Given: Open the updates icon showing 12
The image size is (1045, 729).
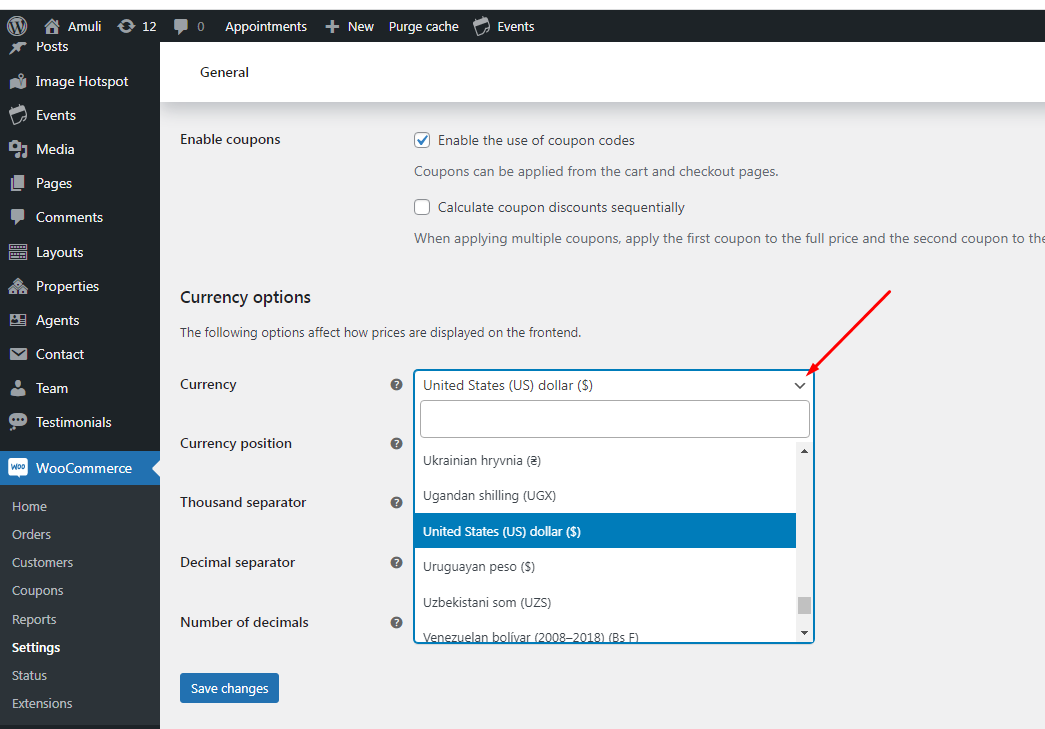Looking at the screenshot, I should (x=126, y=26).
